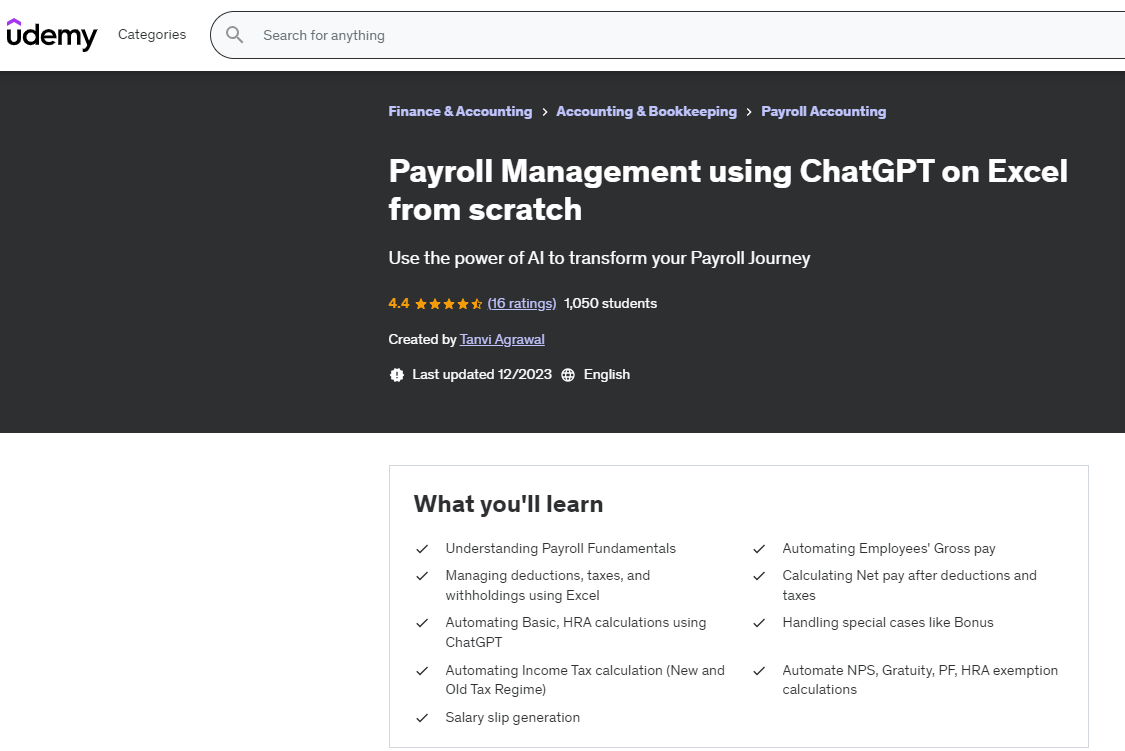Click checkmark beside Handling special cases like Bonus
1125x751 pixels.
(x=759, y=623)
